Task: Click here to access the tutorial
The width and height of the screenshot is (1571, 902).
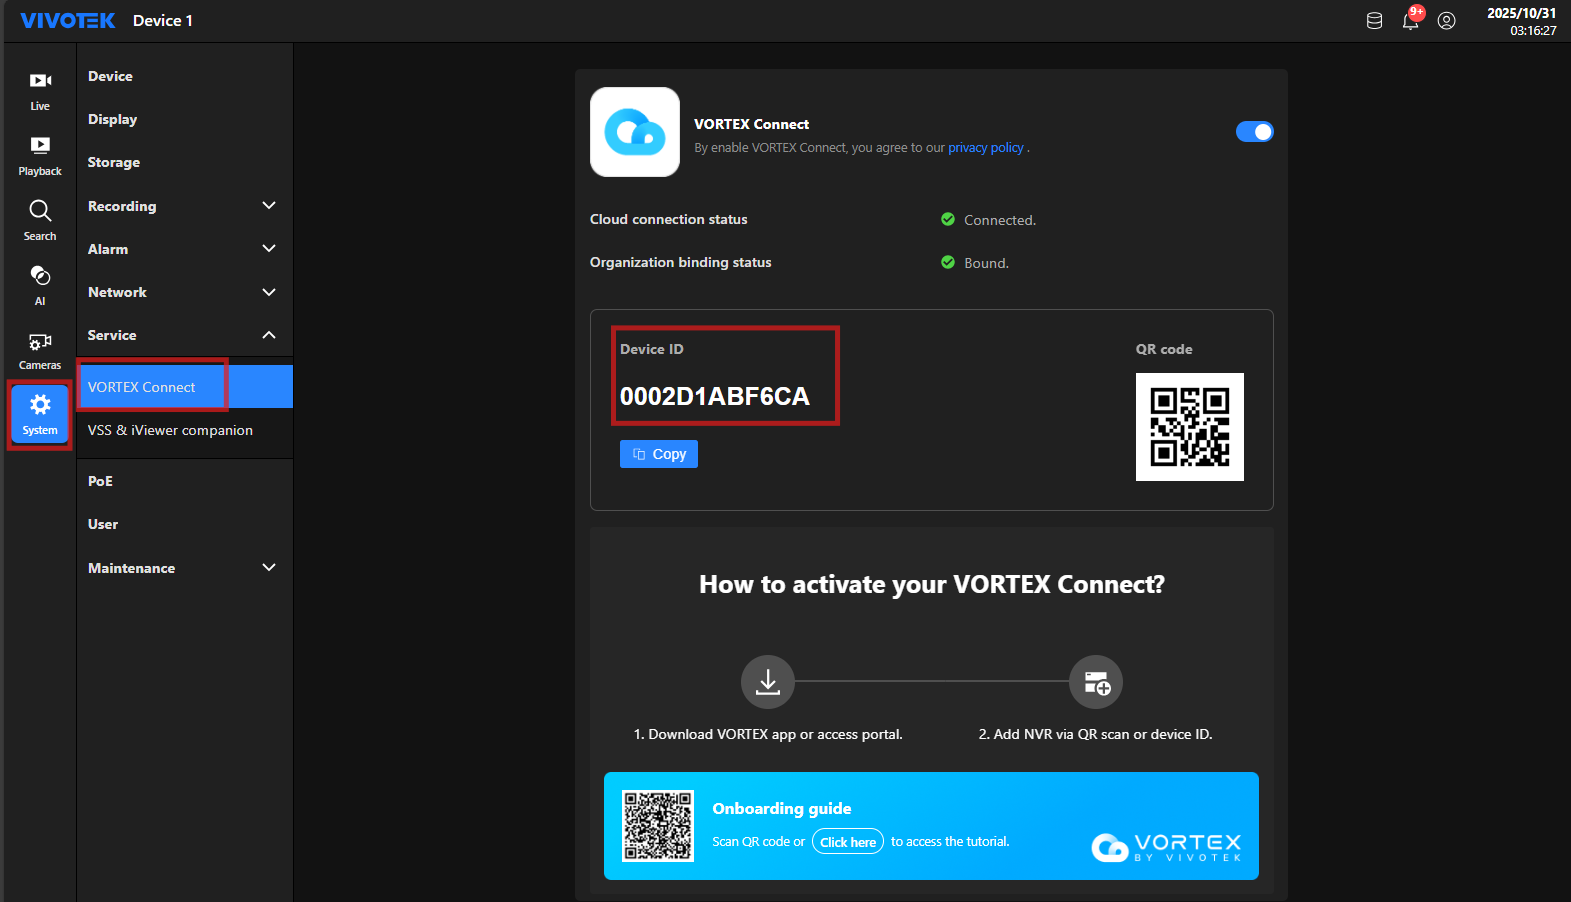Action: pos(848,842)
